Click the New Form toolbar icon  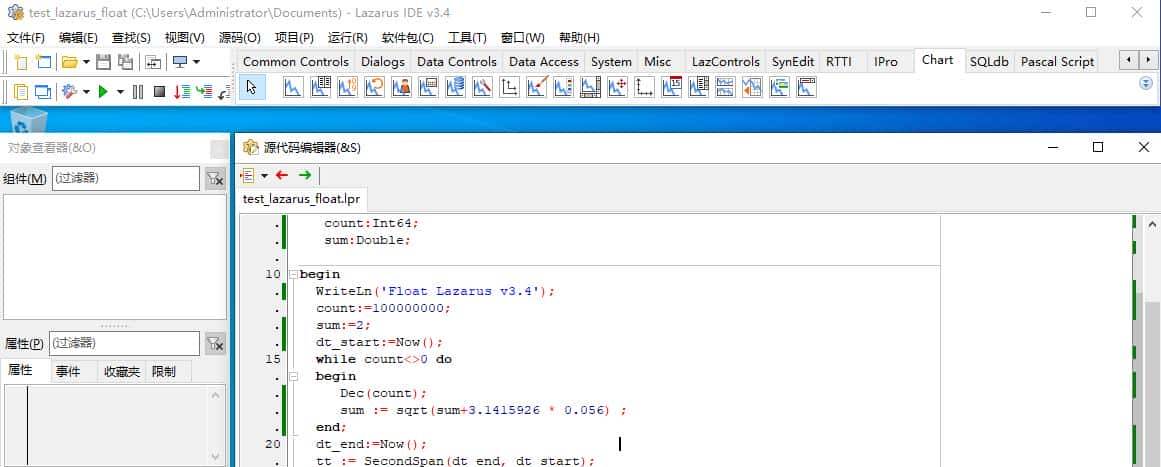pos(44,62)
